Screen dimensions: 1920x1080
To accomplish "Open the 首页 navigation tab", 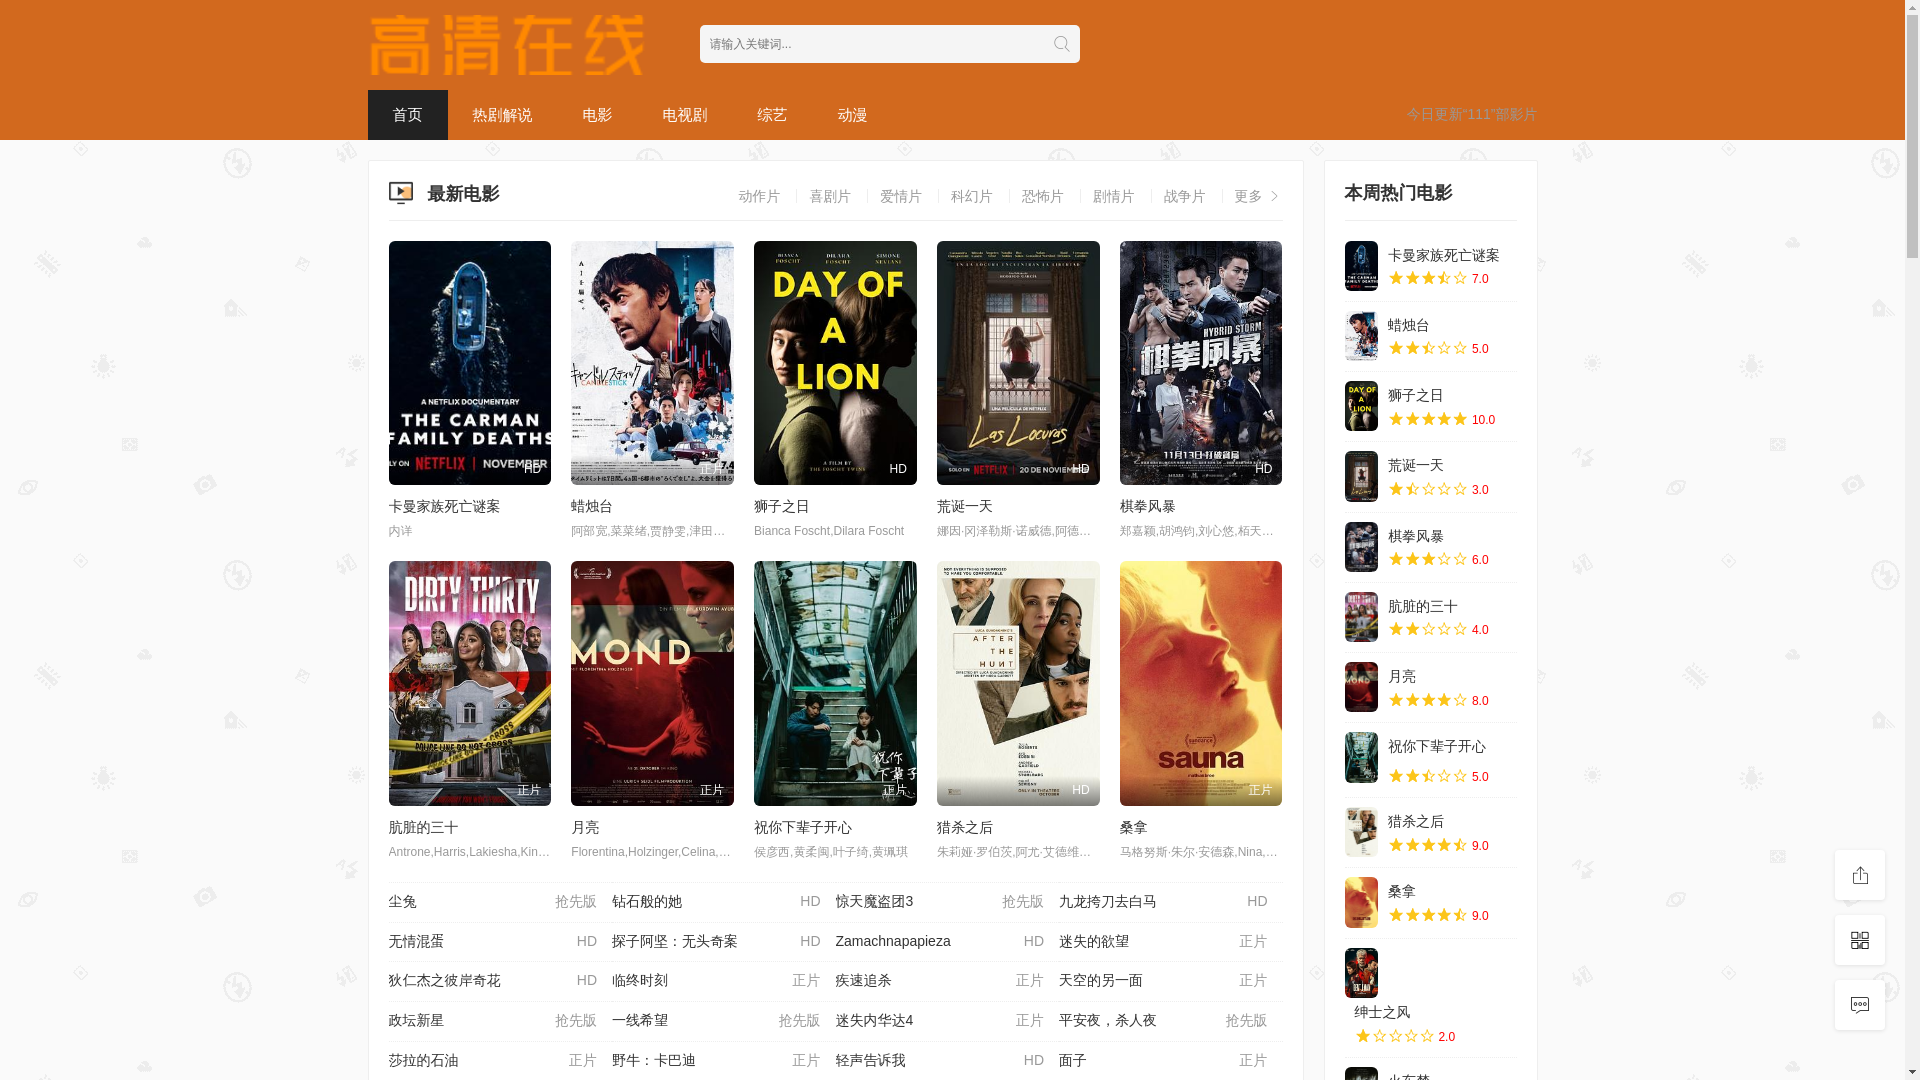I will (x=407, y=115).
